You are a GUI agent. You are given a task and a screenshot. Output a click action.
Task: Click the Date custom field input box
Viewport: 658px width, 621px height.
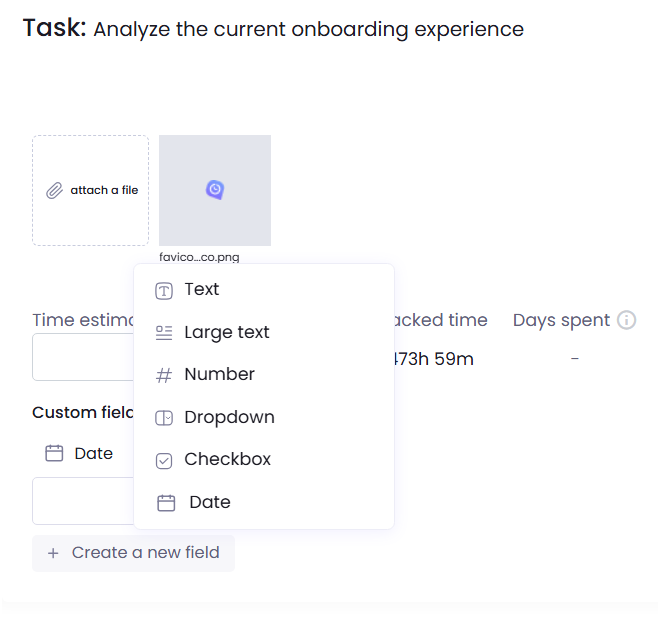pos(82,501)
